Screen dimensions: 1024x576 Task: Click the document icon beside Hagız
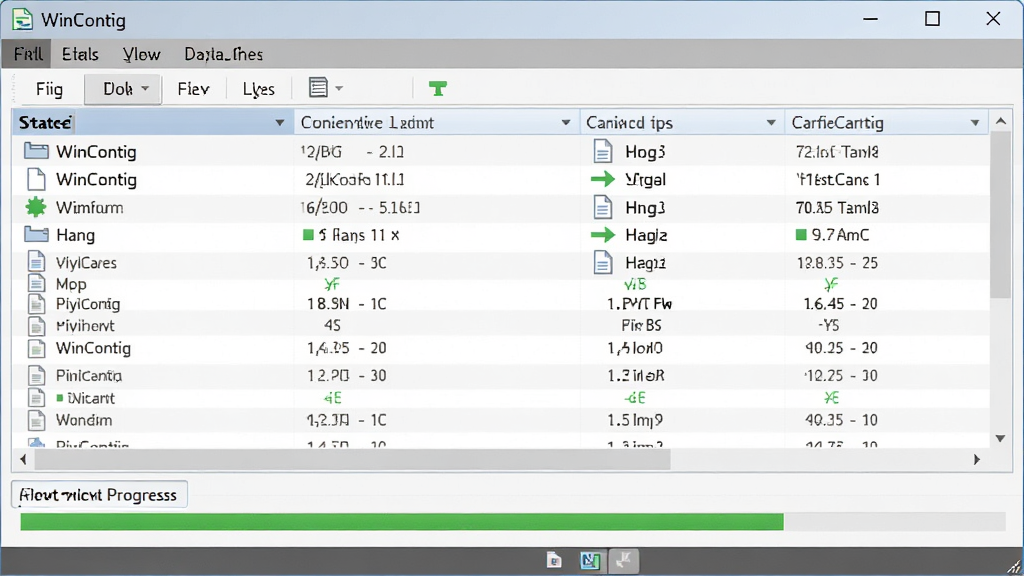(x=603, y=263)
